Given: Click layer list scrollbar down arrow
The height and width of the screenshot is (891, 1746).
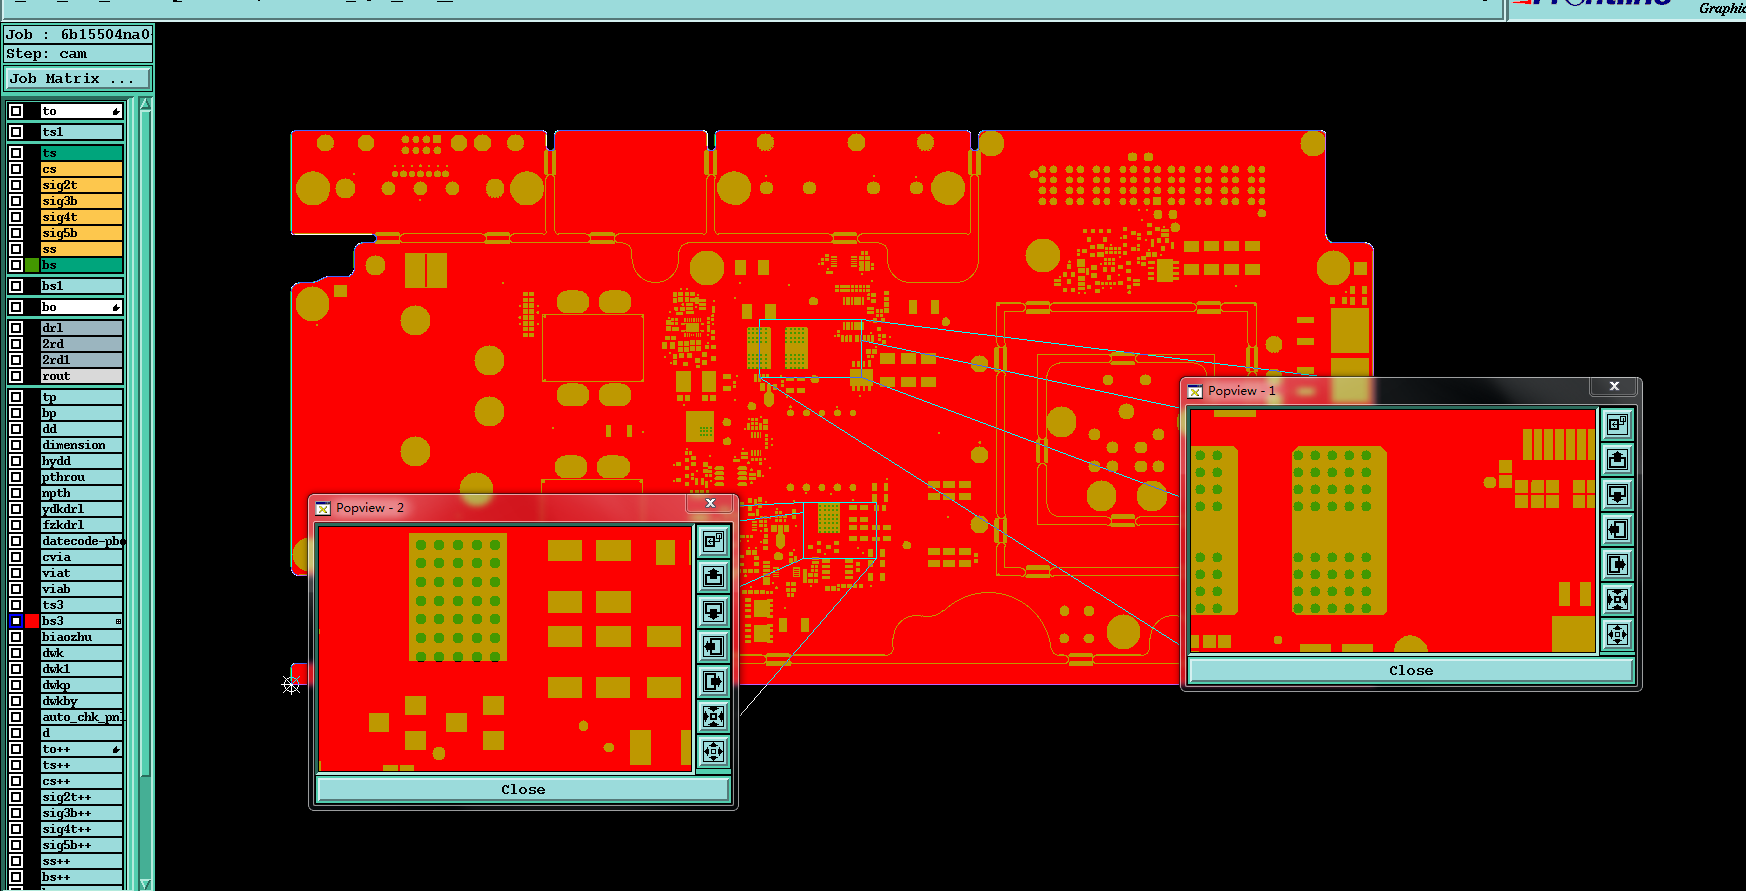Looking at the screenshot, I should coord(146,884).
